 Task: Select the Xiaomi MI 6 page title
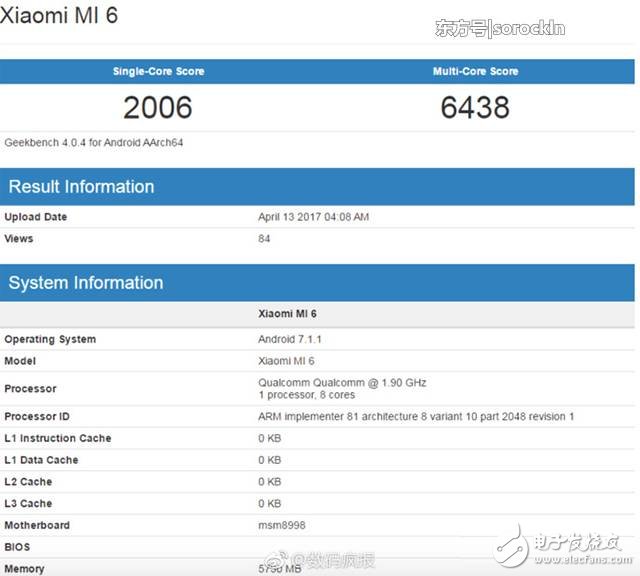coord(60,17)
